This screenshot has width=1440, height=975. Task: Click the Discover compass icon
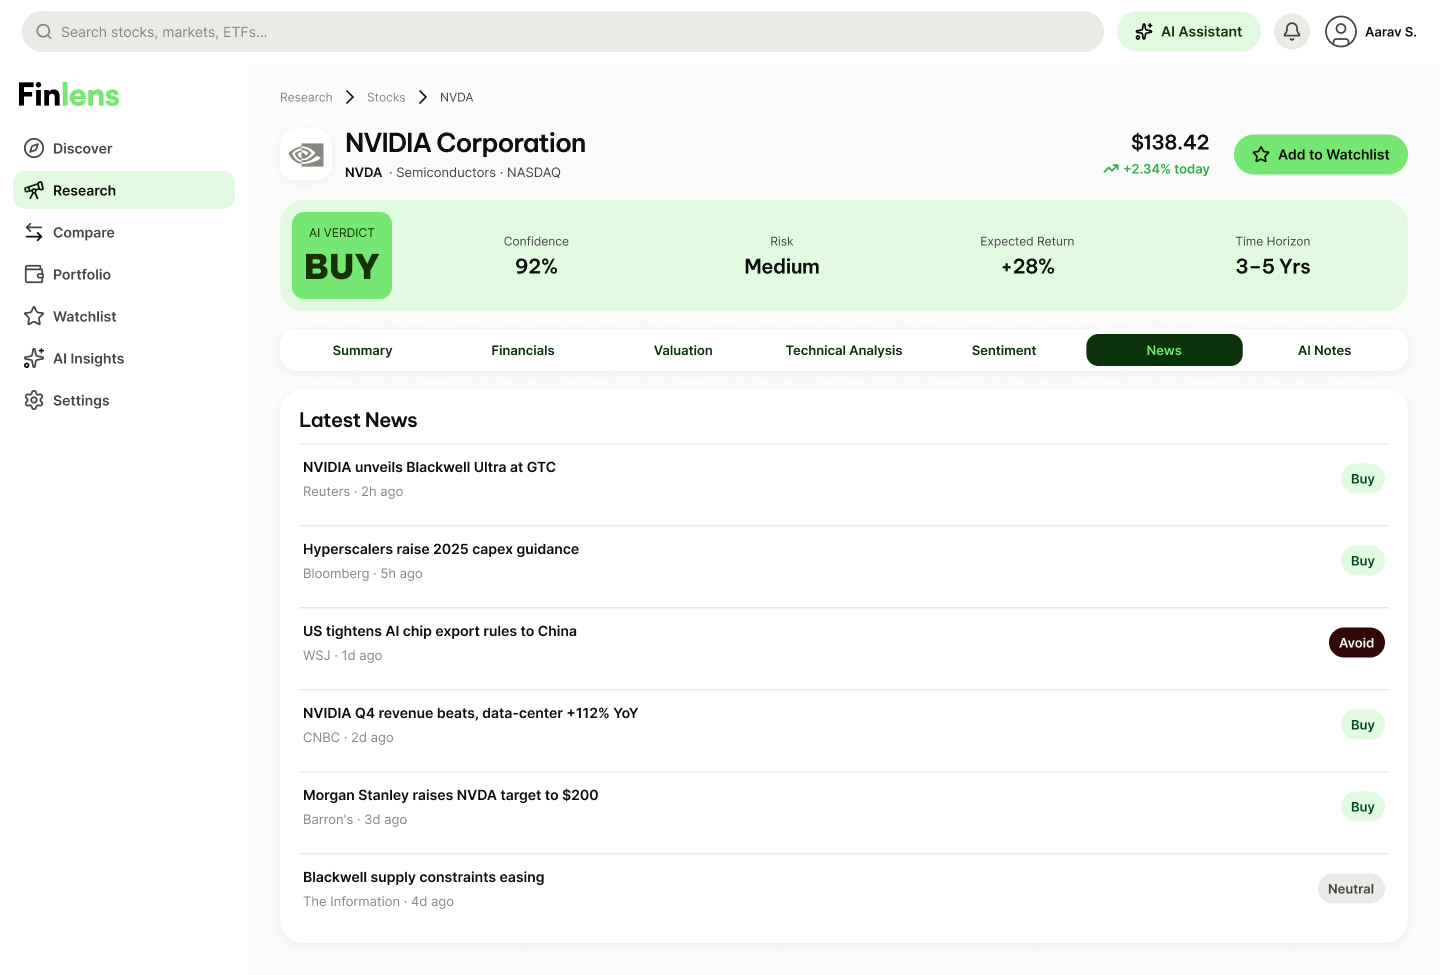coord(34,148)
